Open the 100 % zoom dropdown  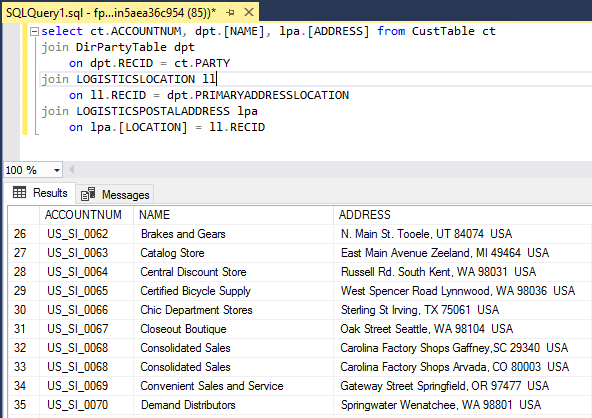coord(57,170)
